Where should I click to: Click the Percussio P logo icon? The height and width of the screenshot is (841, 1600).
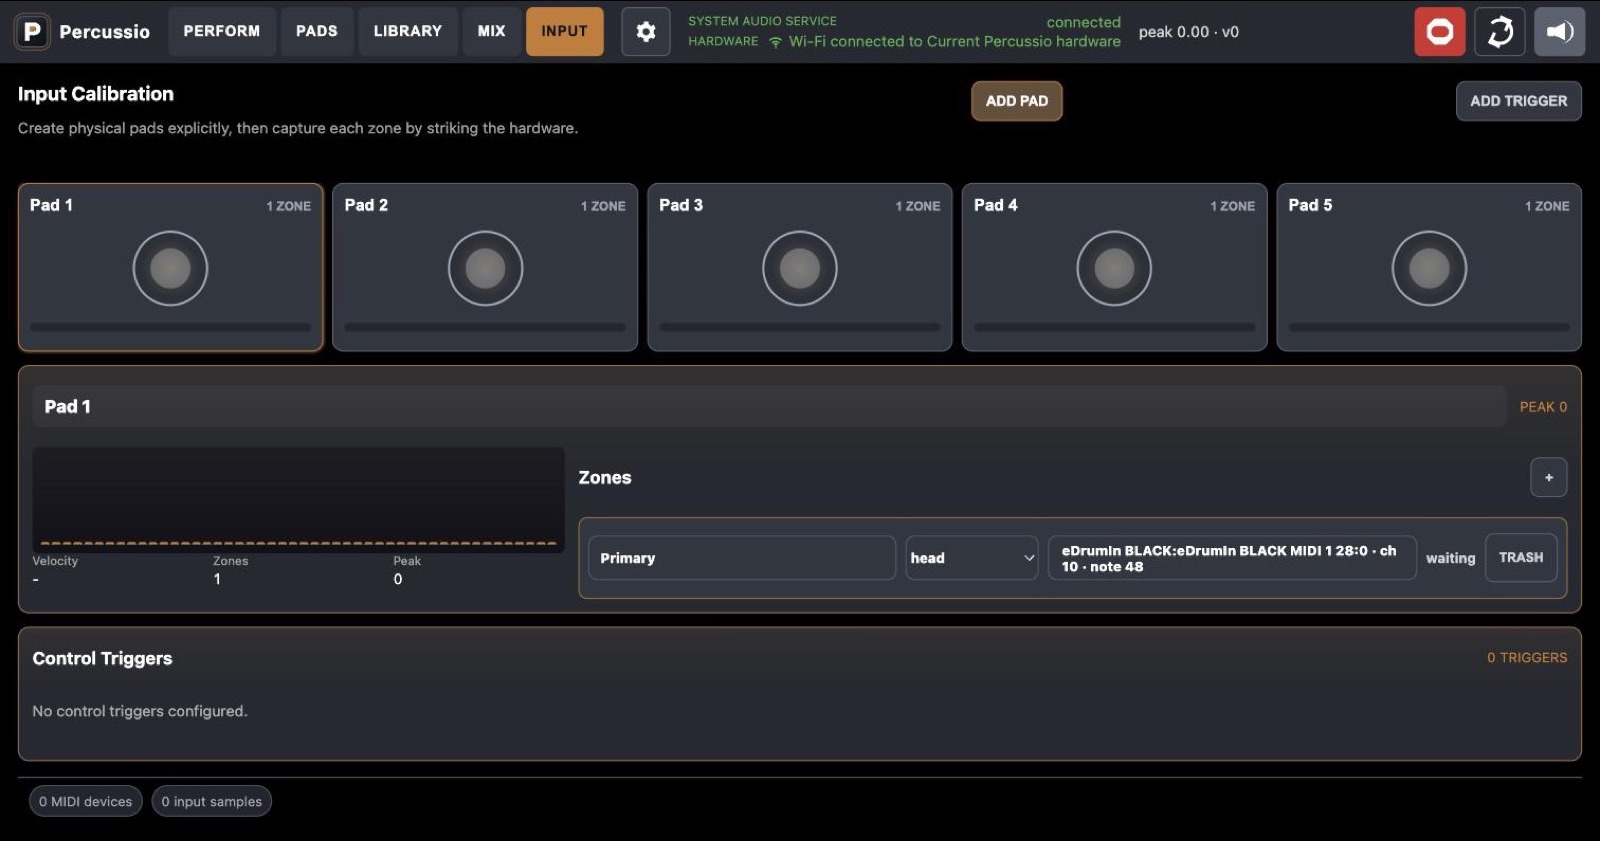pyautogui.click(x=32, y=32)
